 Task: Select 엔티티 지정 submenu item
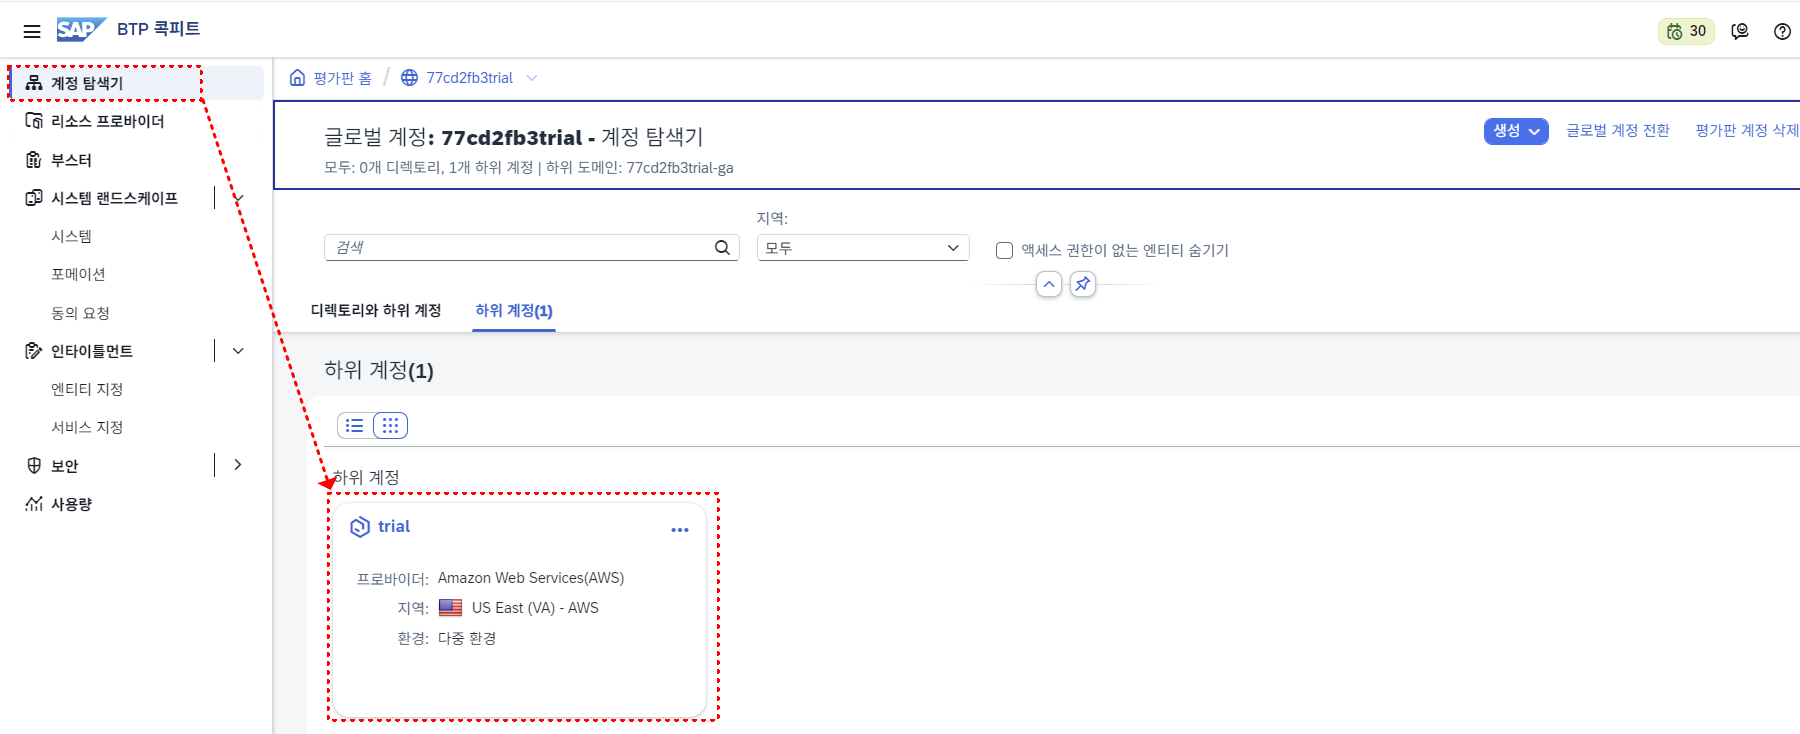(87, 389)
